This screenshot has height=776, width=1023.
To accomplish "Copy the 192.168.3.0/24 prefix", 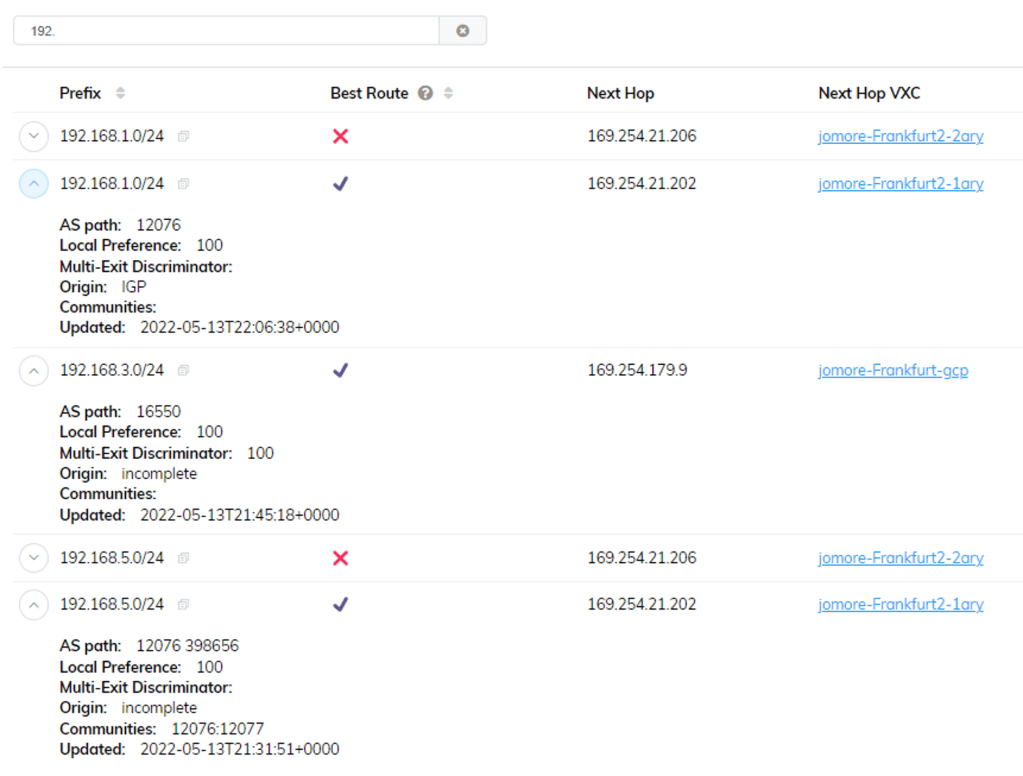I will (x=183, y=371).
